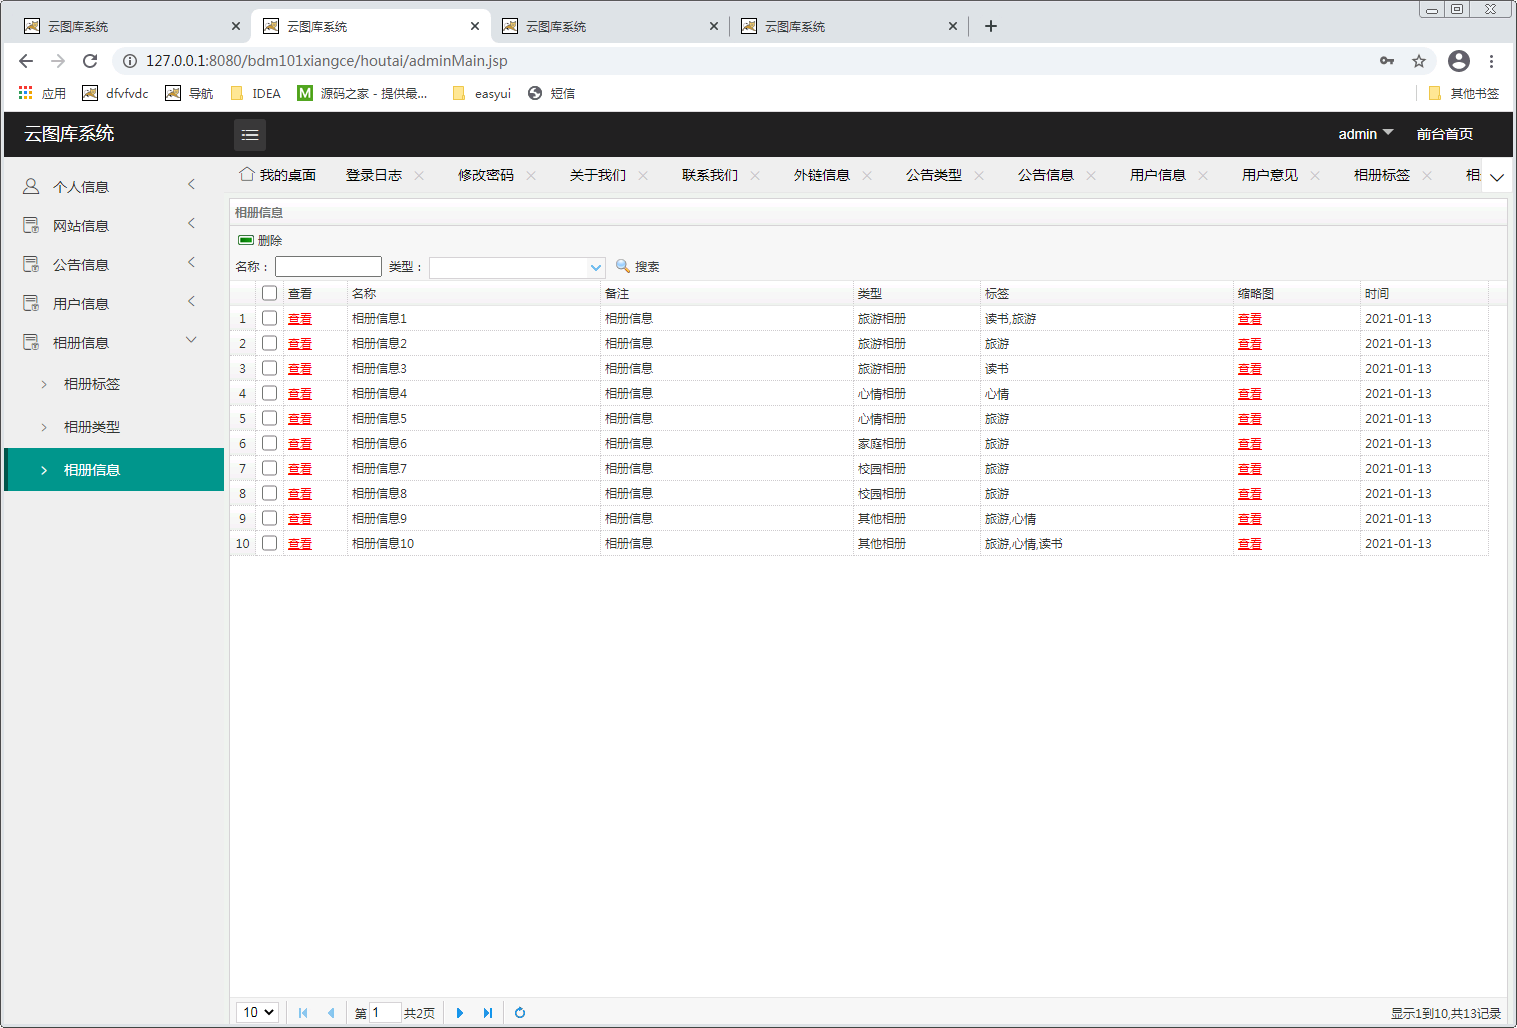The width and height of the screenshot is (1517, 1028).
Task: Open the browser profile avatar icon
Action: click(x=1459, y=61)
